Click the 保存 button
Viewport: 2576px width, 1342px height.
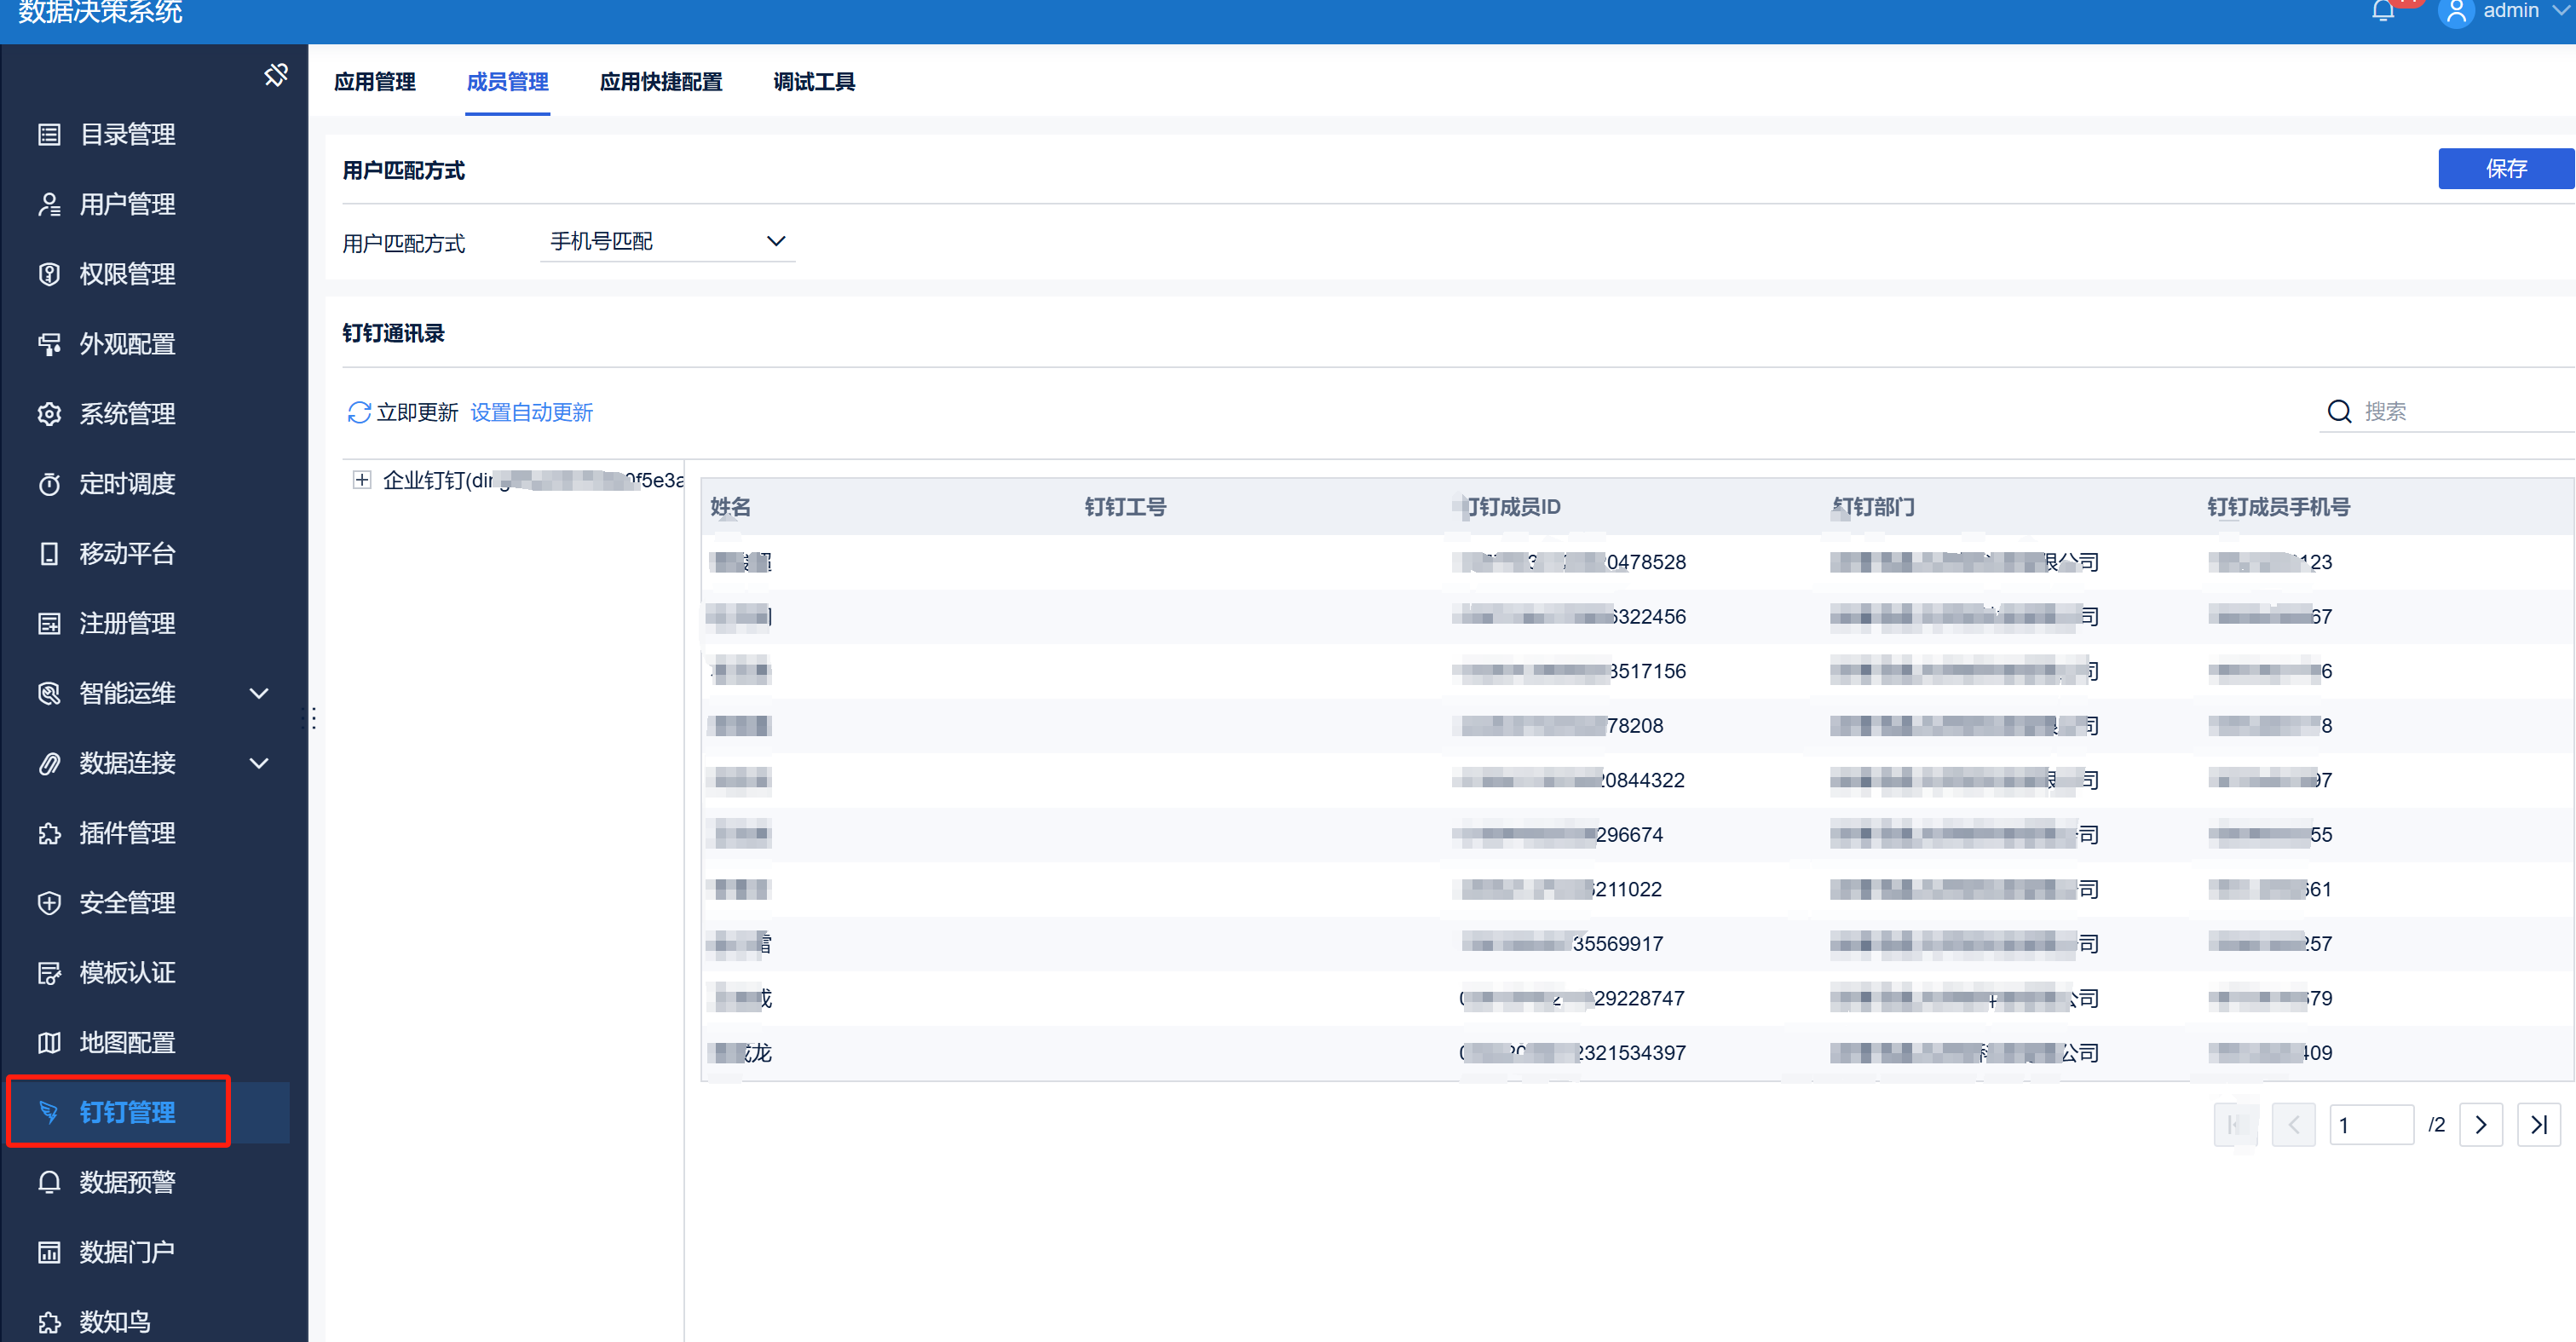(x=2506, y=169)
